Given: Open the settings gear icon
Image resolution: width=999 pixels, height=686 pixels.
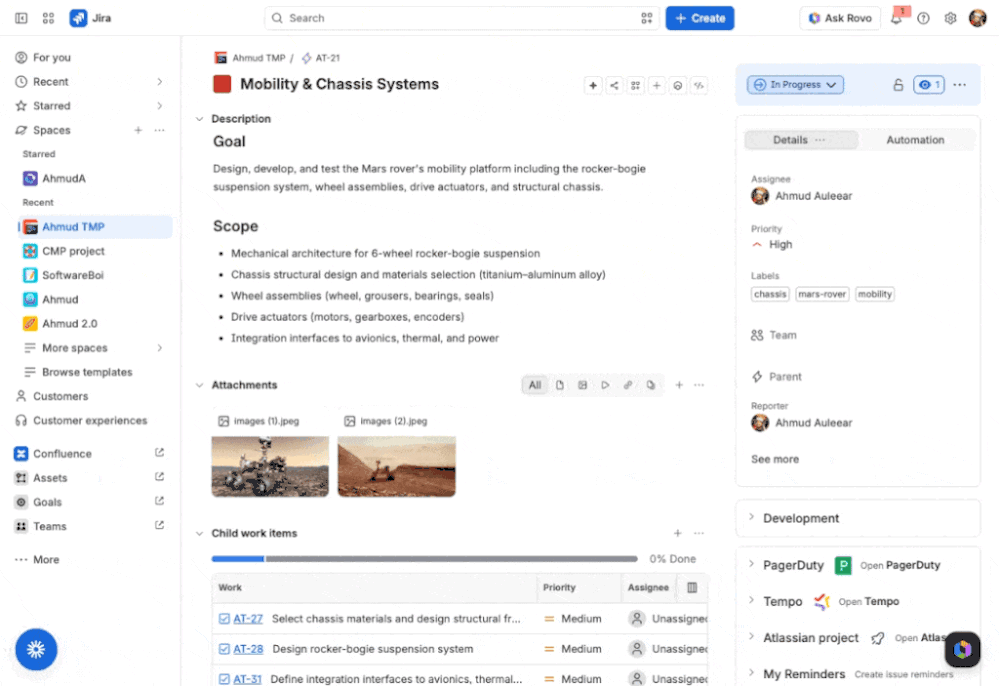Looking at the screenshot, I should pos(950,18).
